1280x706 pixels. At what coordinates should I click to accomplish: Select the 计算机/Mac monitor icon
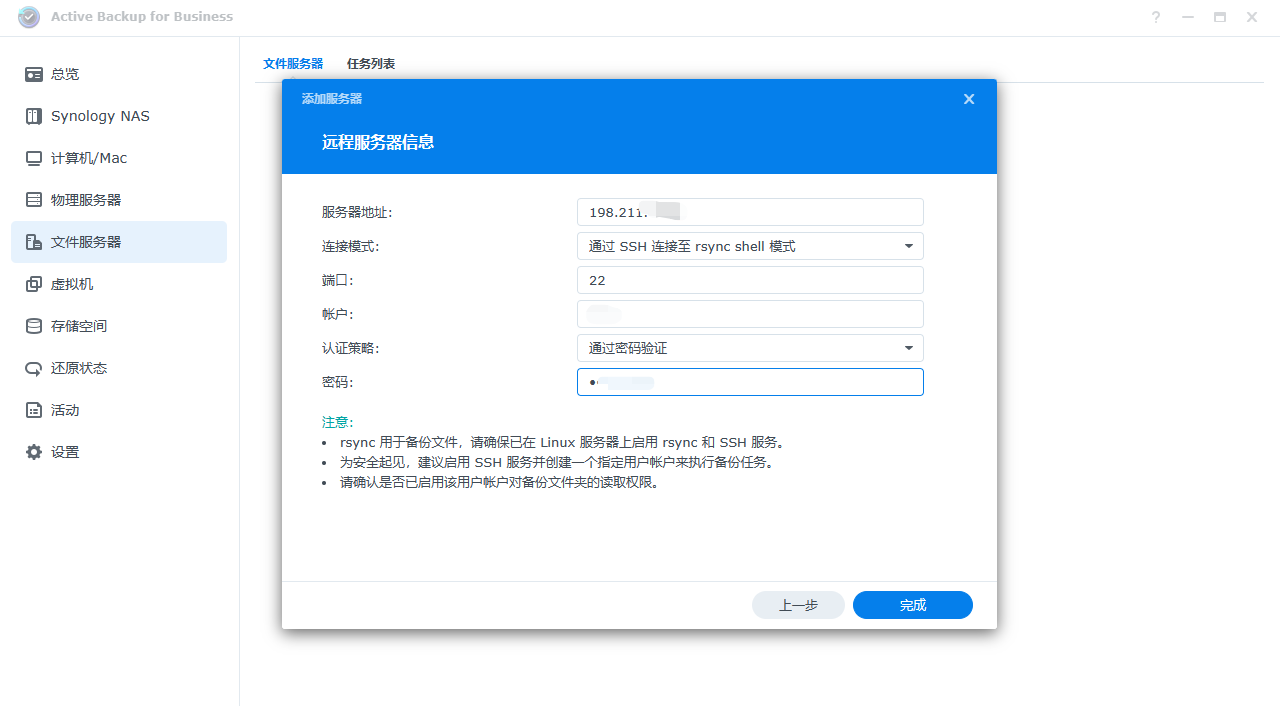coord(34,158)
